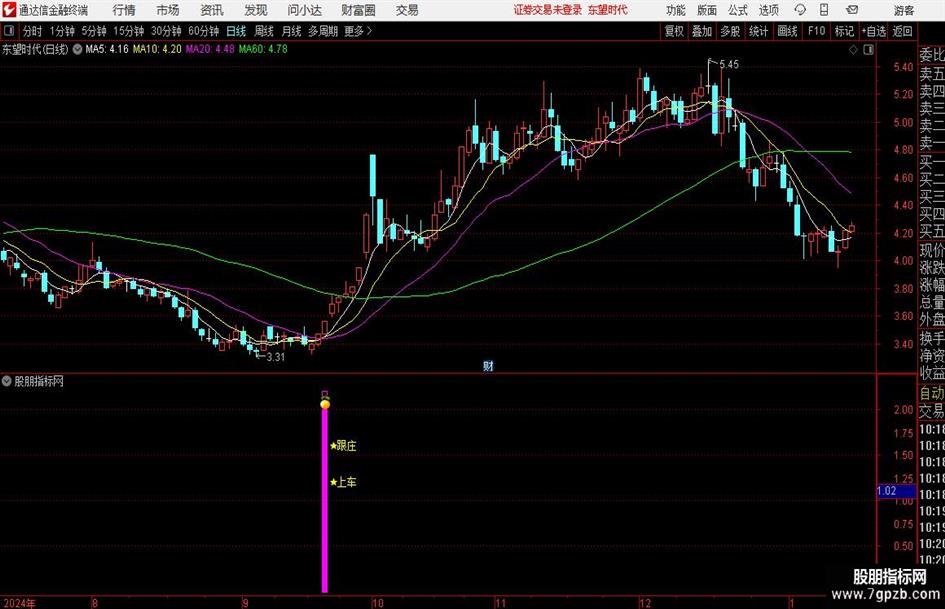Switch to 1分钟 chart period
This screenshot has height=609, width=945.
click(62, 31)
